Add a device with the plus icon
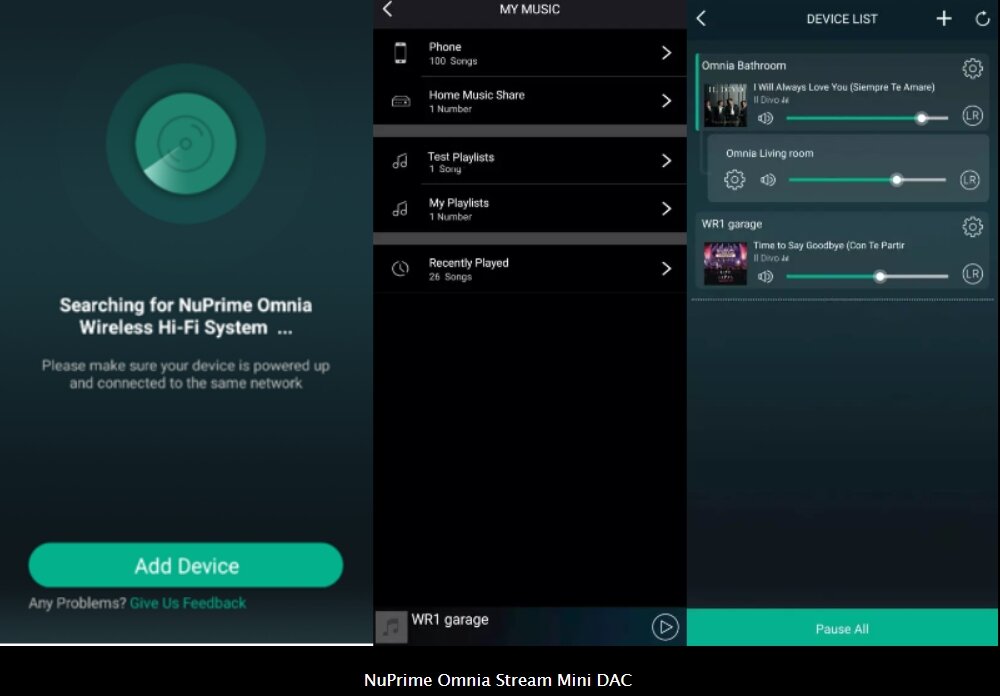Viewport: 1000px width, 696px height. pos(944,19)
